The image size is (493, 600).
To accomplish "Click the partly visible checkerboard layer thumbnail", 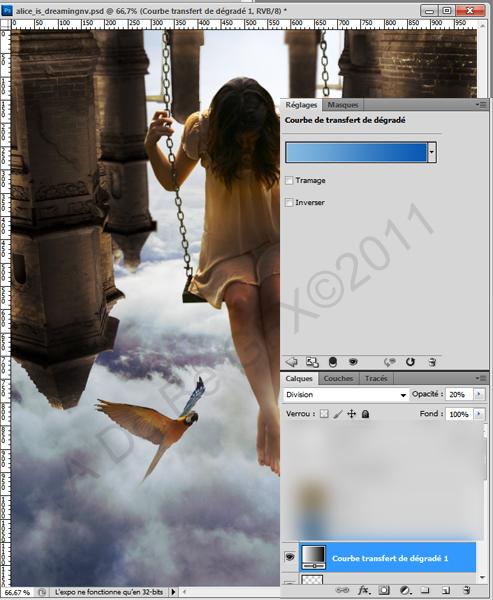I will click(x=312, y=579).
